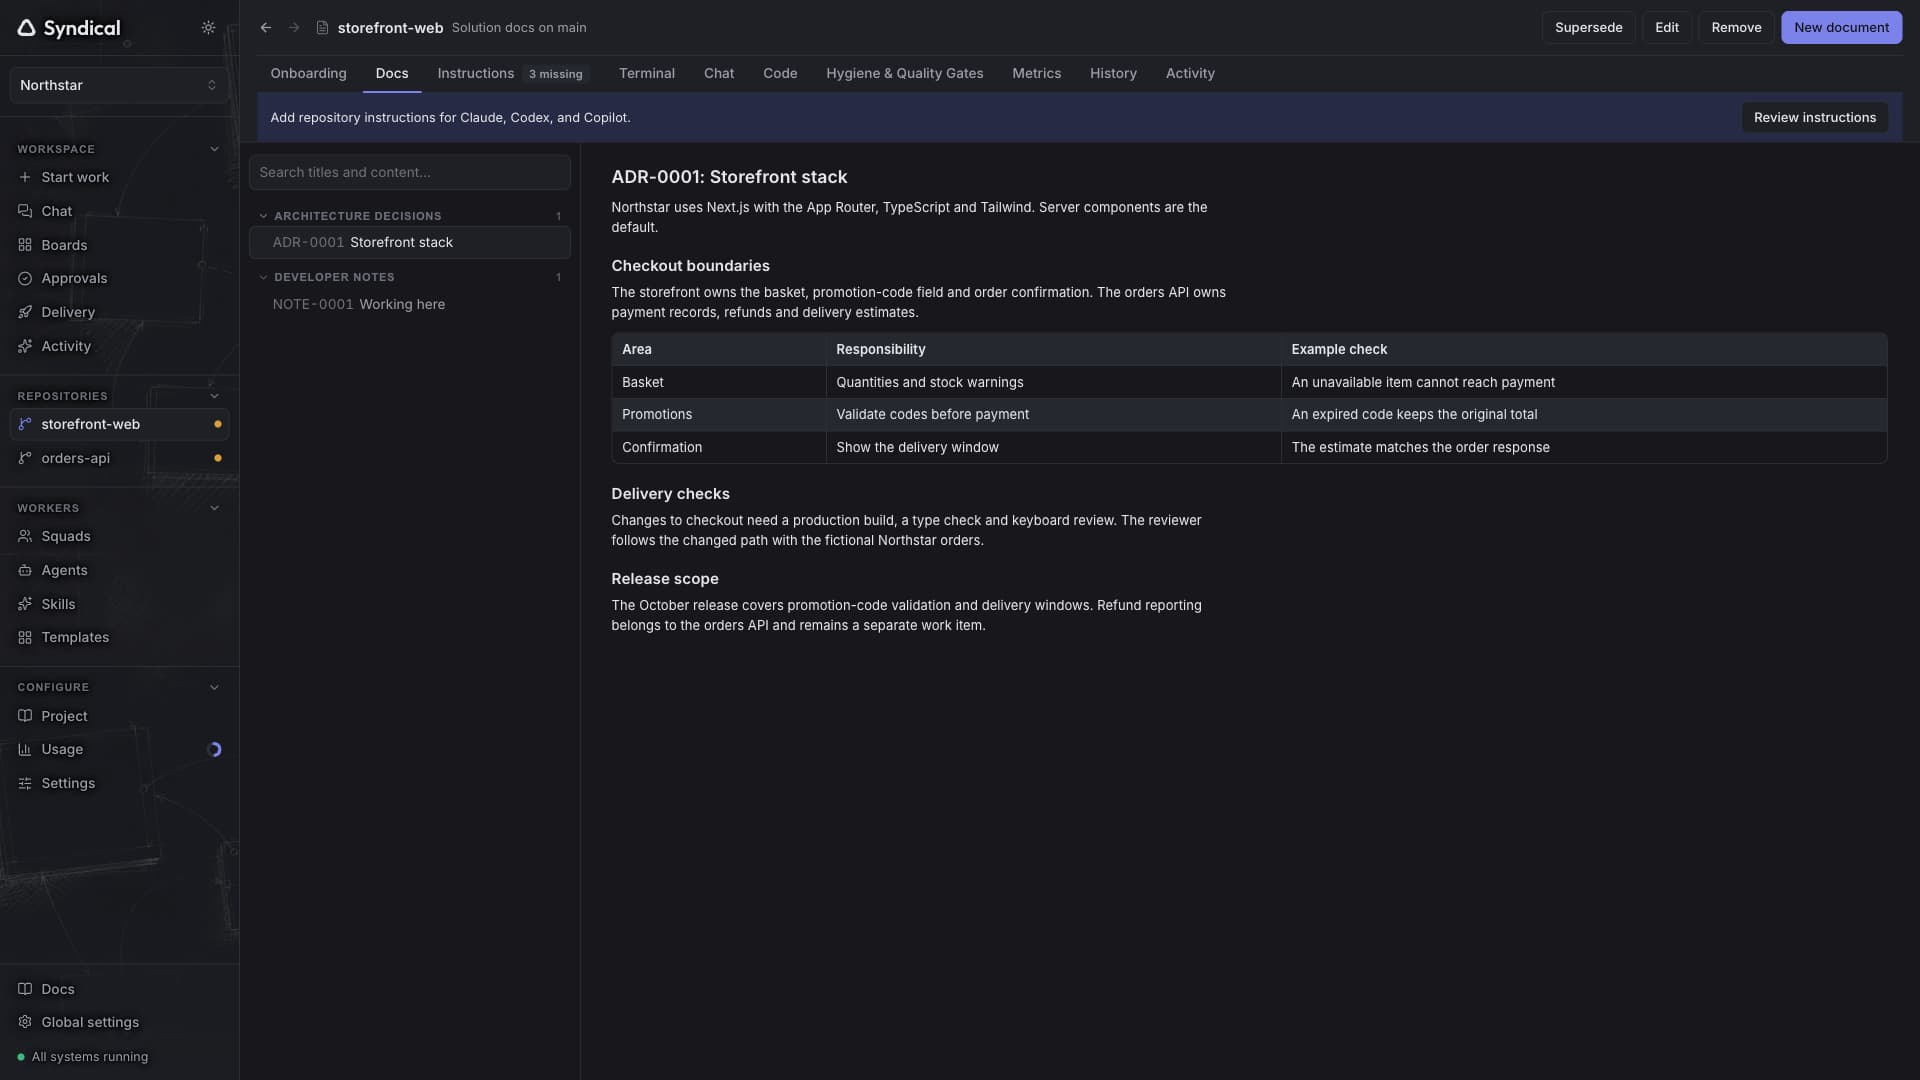This screenshot has width=1920, height=1080.
Task: Select the orders-api repository
Action: [x=119, y=459]
